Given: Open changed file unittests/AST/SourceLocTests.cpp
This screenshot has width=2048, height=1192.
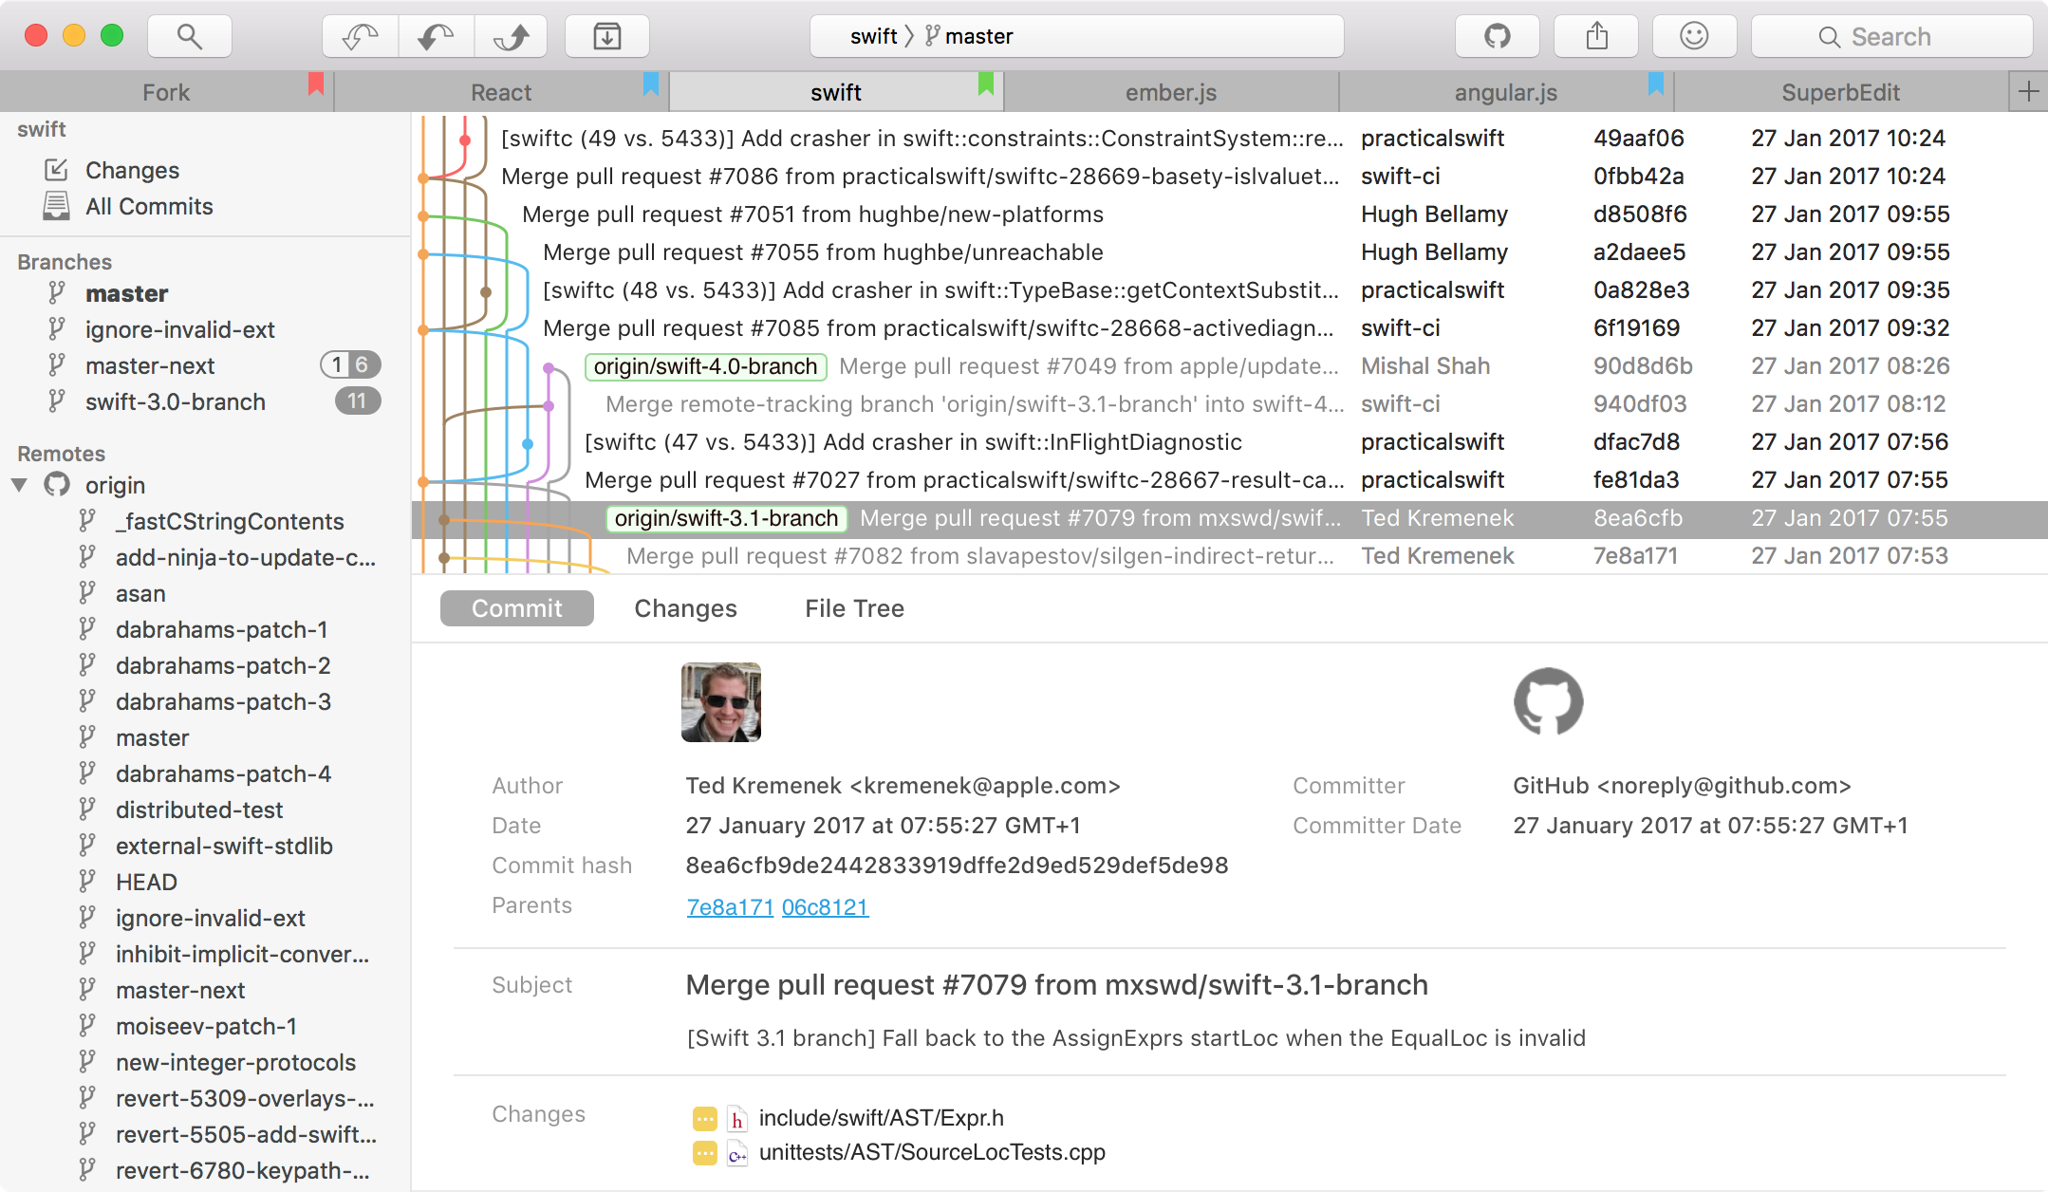Looking at the screenshot, I should click(x=932, y=1152).
